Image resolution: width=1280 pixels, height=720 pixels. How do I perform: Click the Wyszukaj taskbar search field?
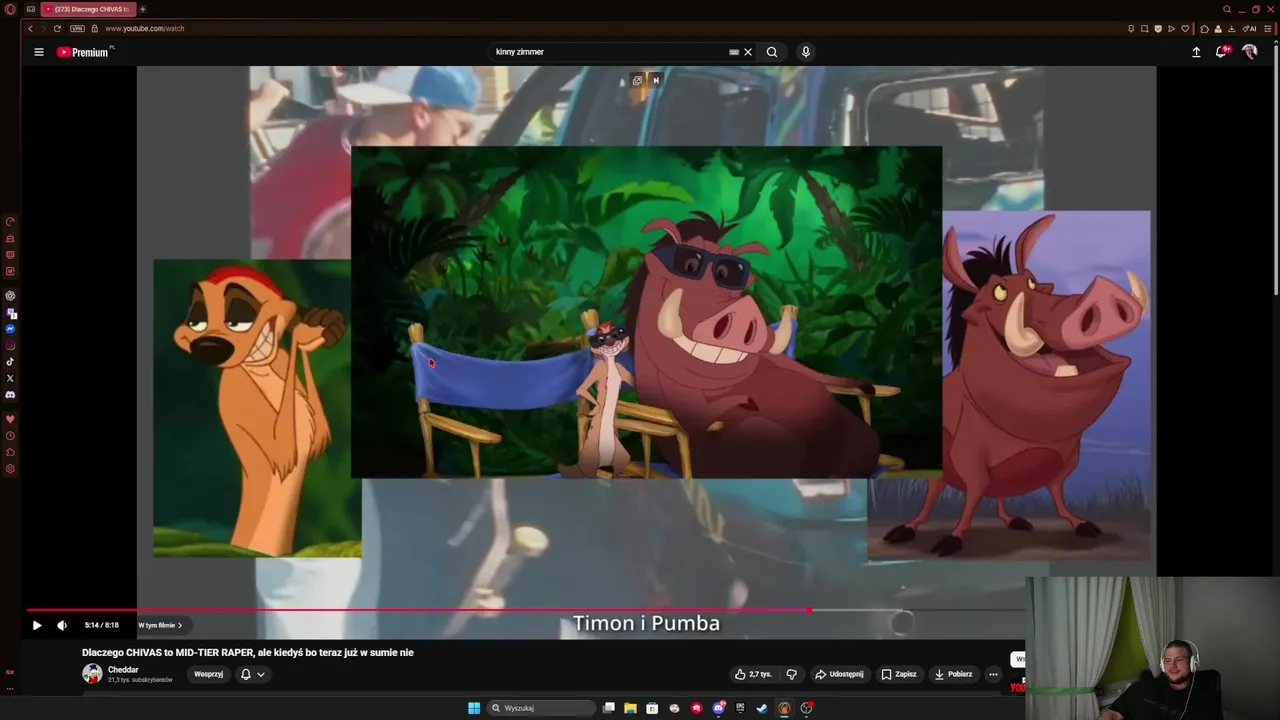539,708
